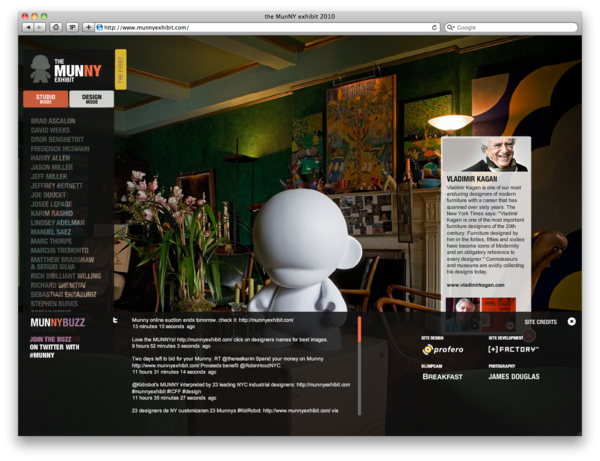Go back with the browser back arrow

28,27
